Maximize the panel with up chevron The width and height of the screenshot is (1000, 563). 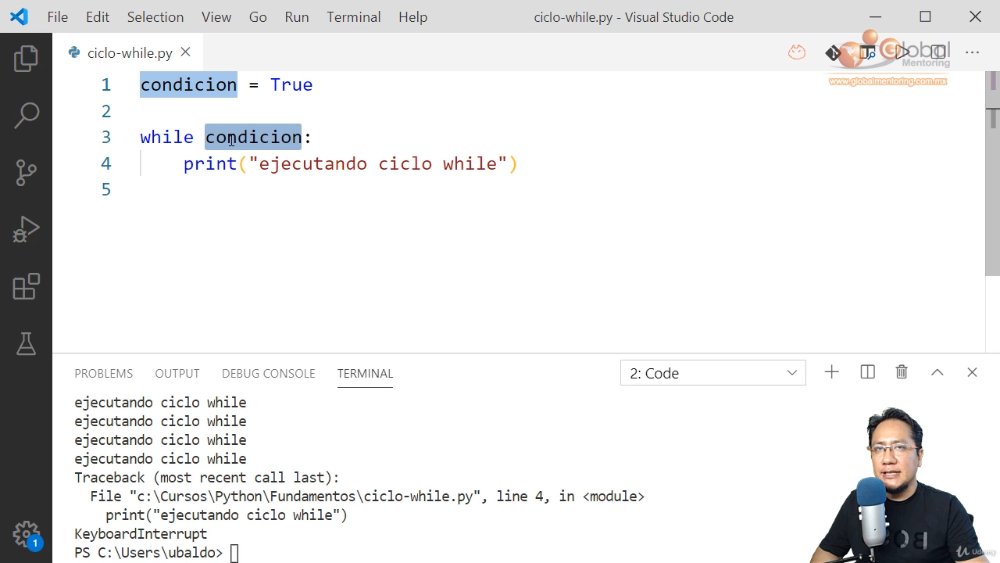(x=937, y=372)
